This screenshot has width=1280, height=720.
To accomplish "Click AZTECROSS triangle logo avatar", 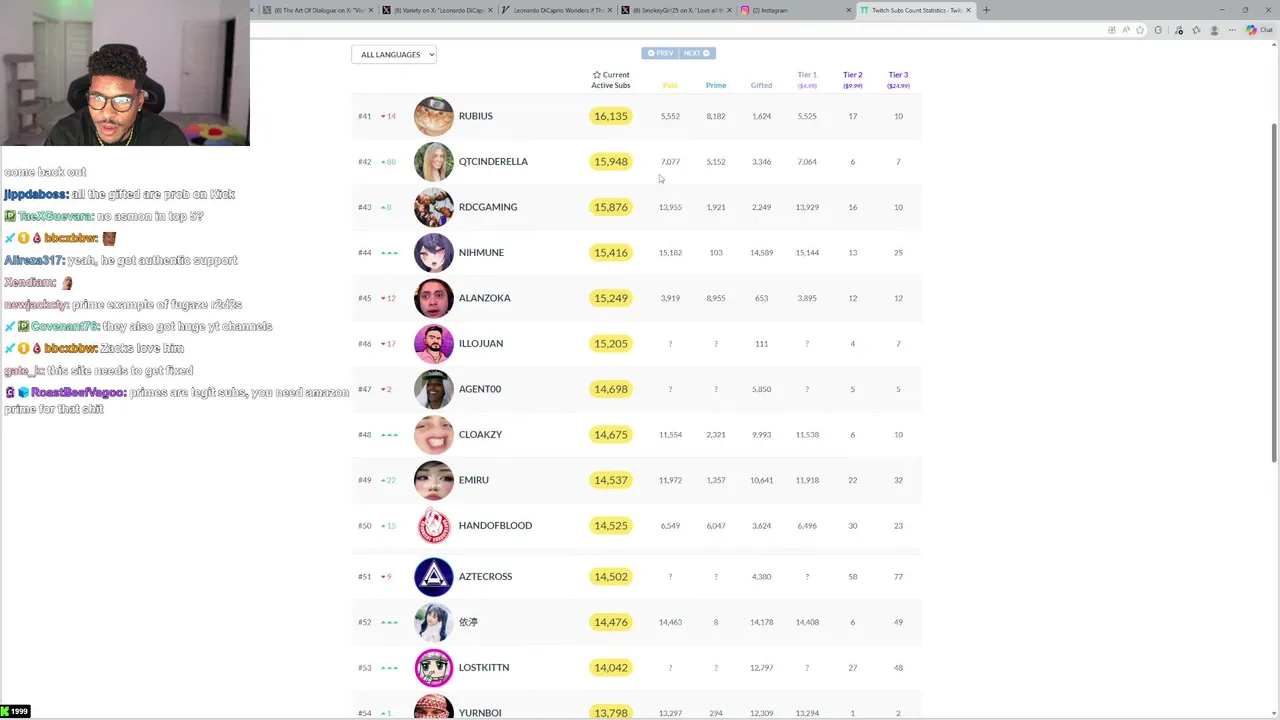I will pyautogui.click(x=433, y=577).
